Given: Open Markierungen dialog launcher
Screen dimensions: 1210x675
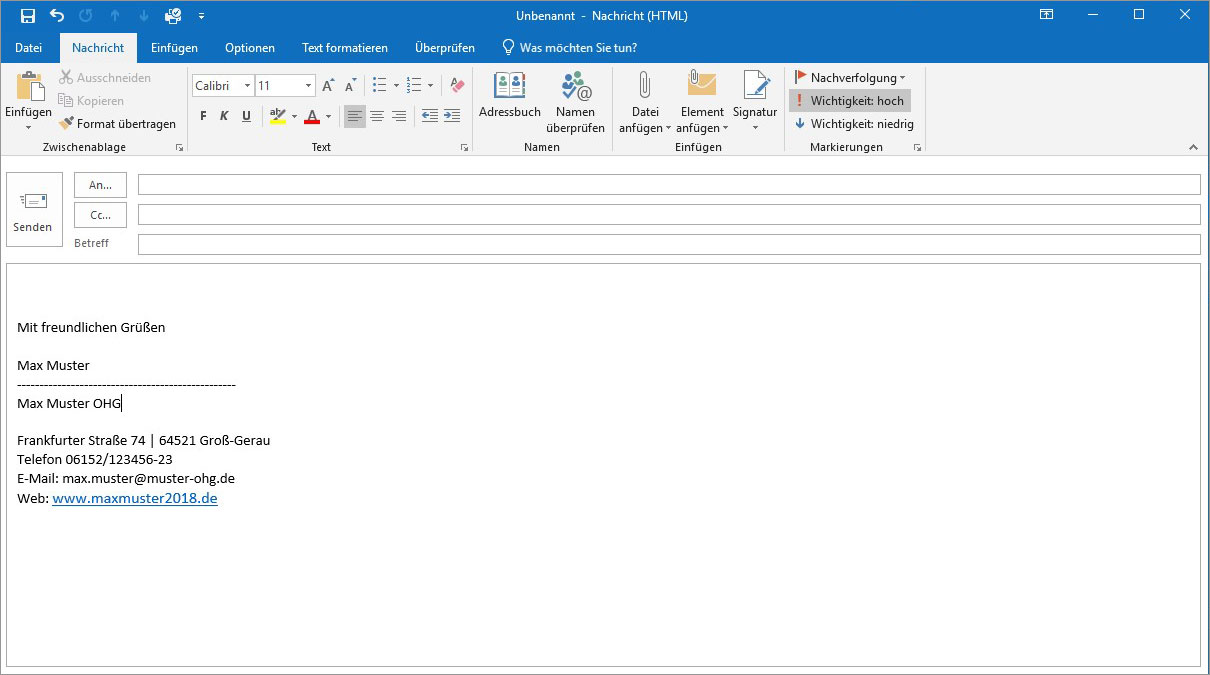Looking at the screenshot, I should [917, 148].
